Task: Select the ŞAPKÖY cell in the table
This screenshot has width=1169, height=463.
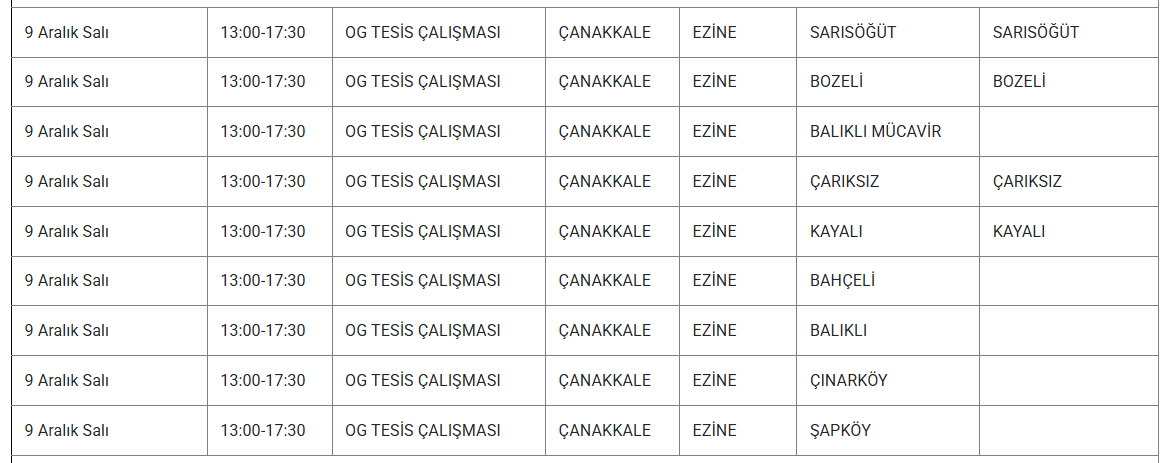Action: coord(840,431)
